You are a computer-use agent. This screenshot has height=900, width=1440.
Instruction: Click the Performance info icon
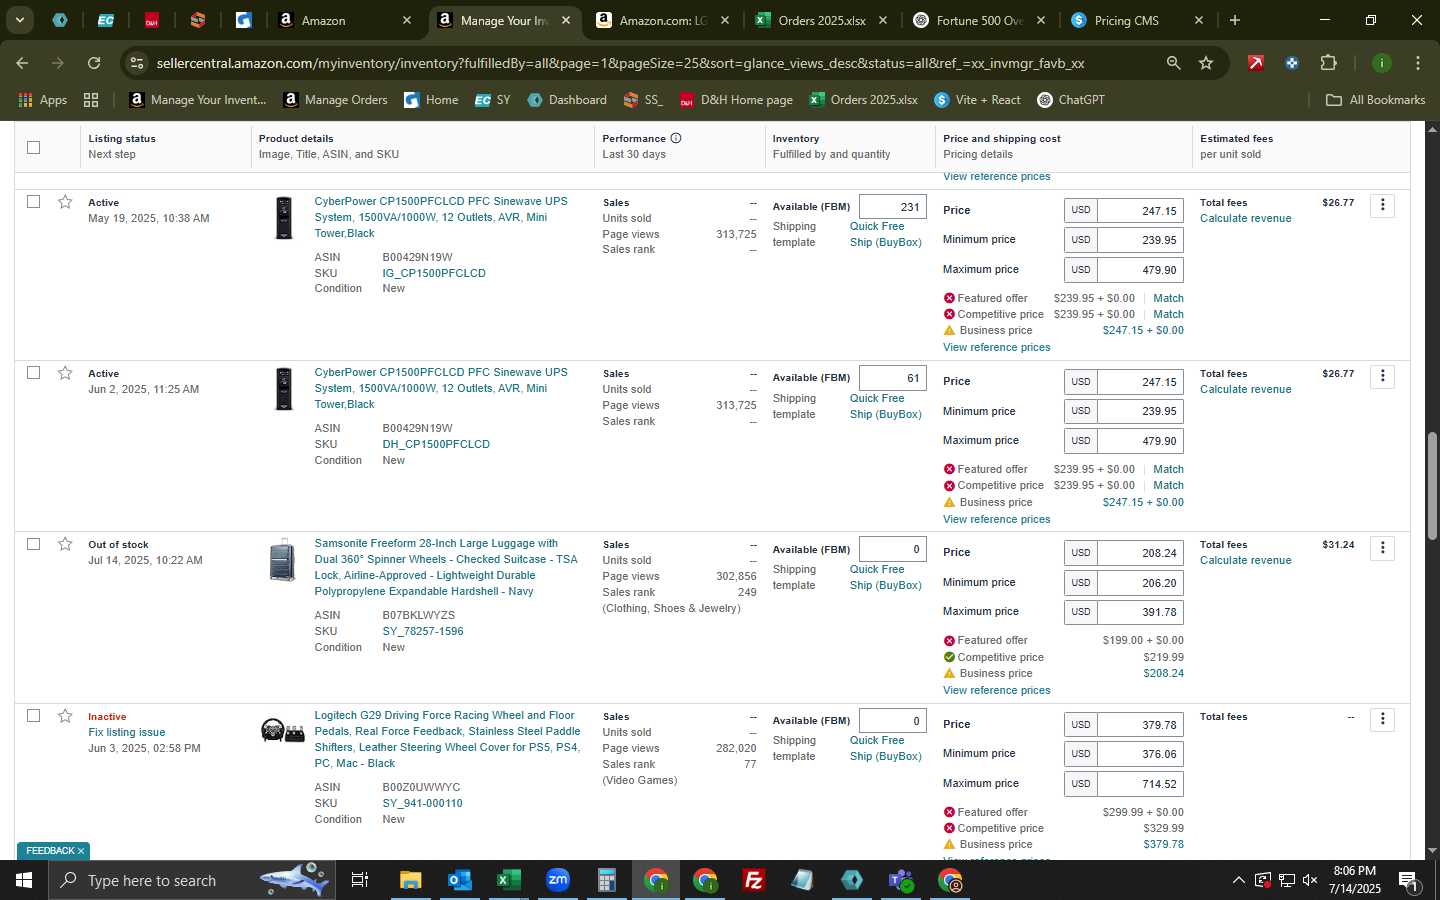click(676, 138)
